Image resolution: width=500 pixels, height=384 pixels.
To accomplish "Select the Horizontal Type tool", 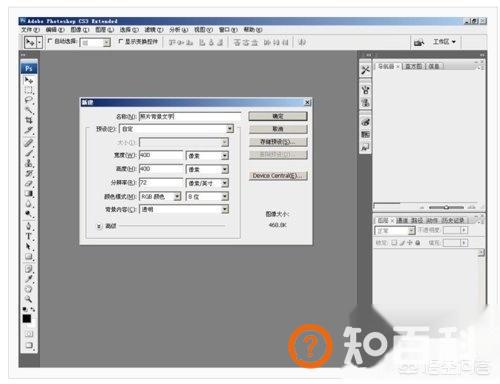I will click(29, 236).
